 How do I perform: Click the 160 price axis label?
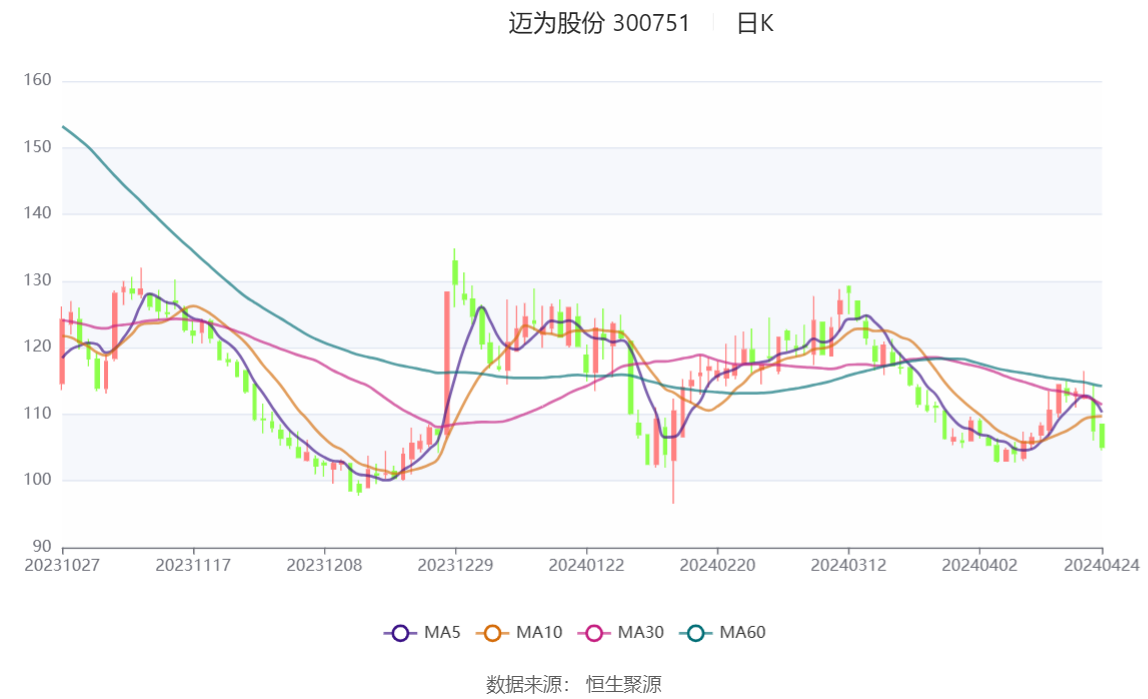click(x=37, y=80)
